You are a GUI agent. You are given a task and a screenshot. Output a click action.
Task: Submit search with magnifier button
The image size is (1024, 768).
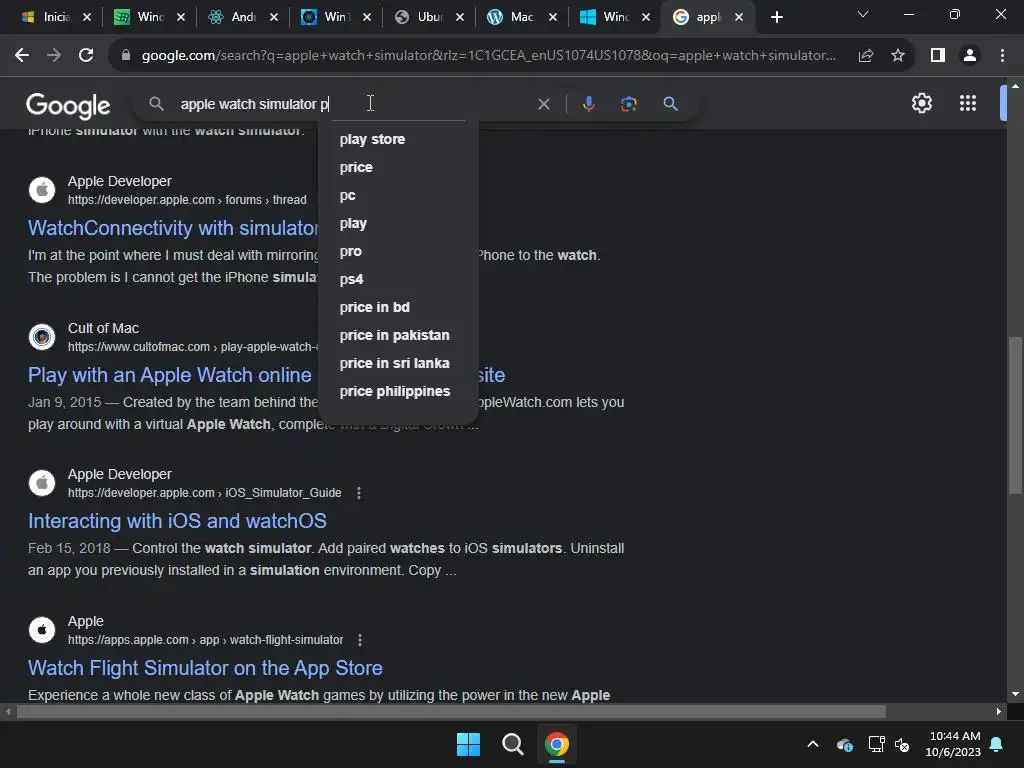(670, 104)
